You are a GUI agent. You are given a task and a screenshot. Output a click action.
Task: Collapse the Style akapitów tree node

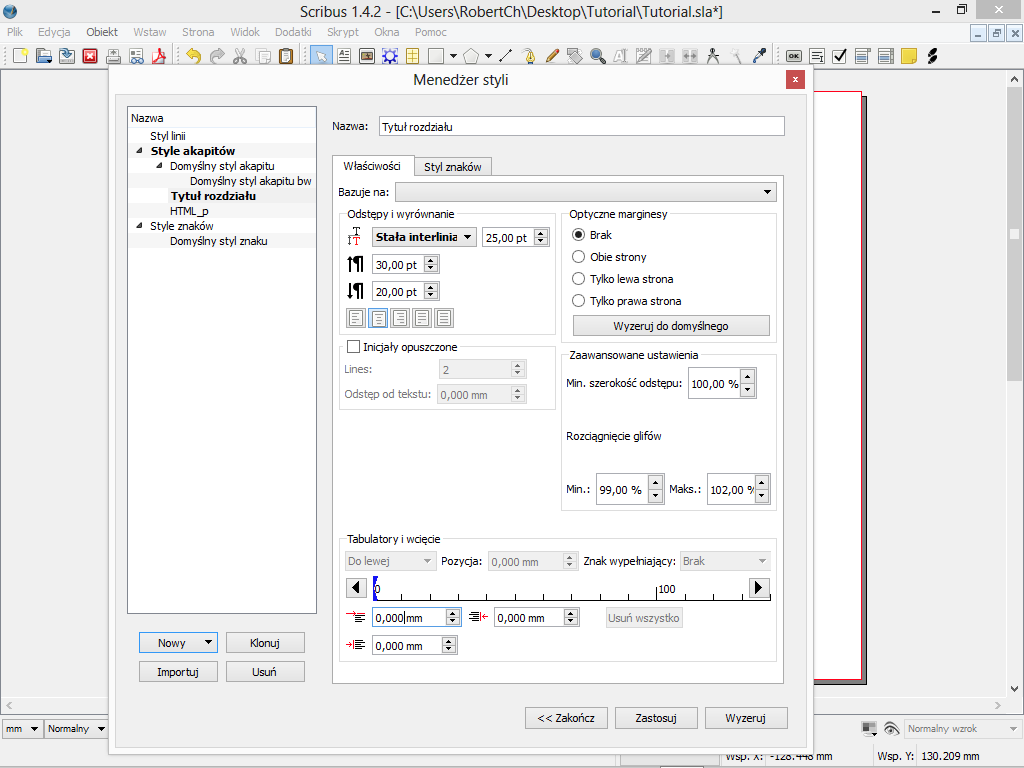point(140,151)
